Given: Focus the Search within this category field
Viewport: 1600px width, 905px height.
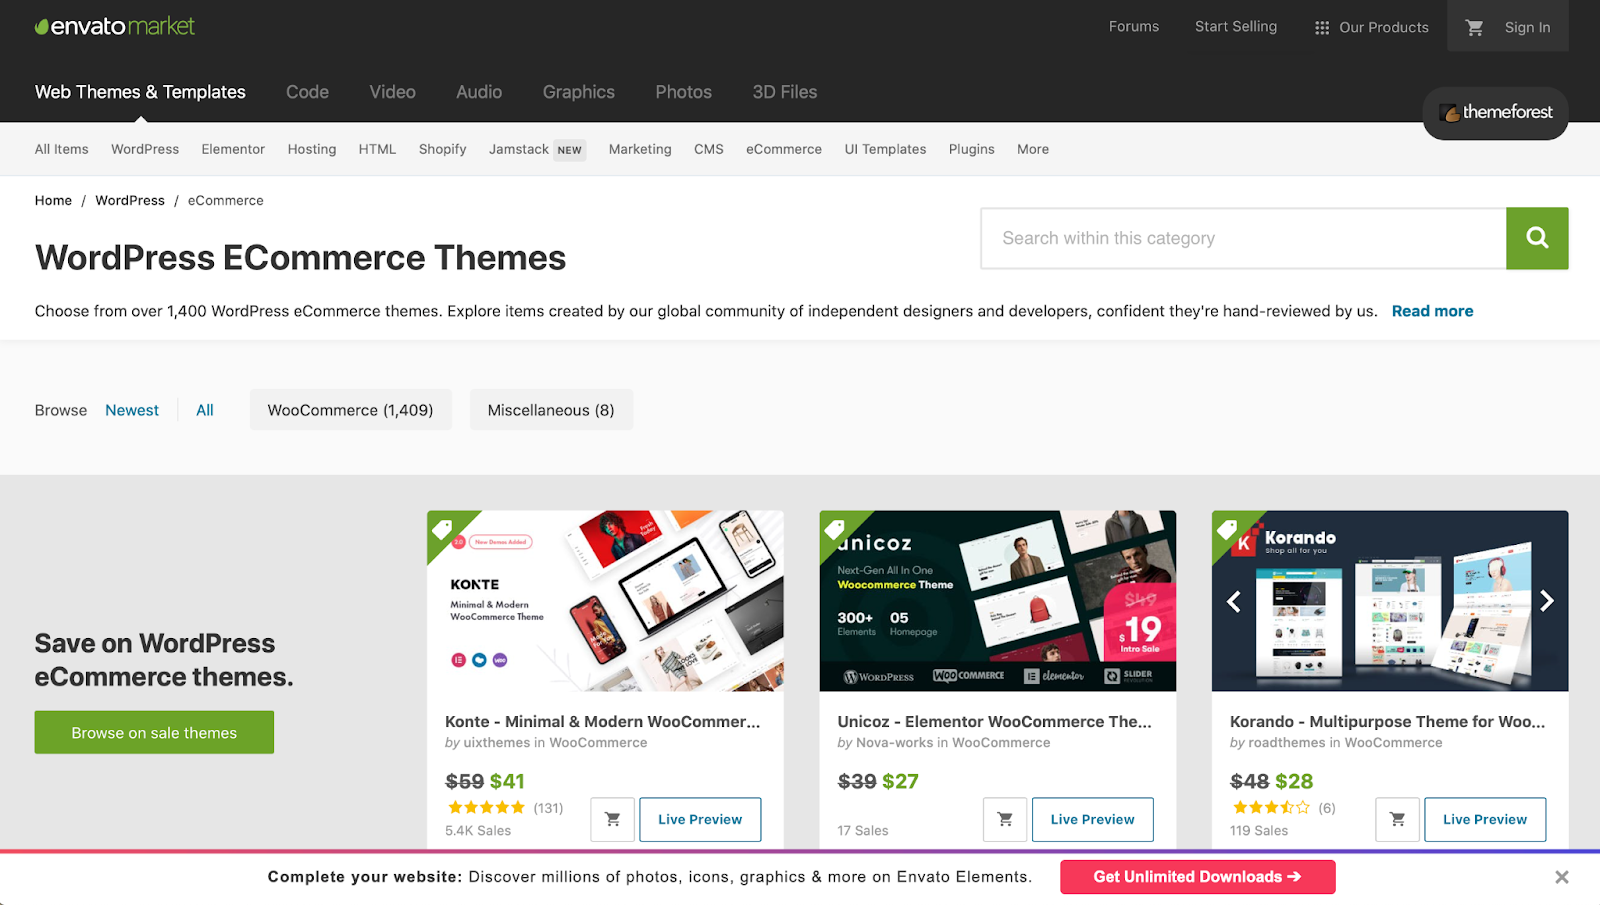Looking at the screenshot, I should point(1244,238).
